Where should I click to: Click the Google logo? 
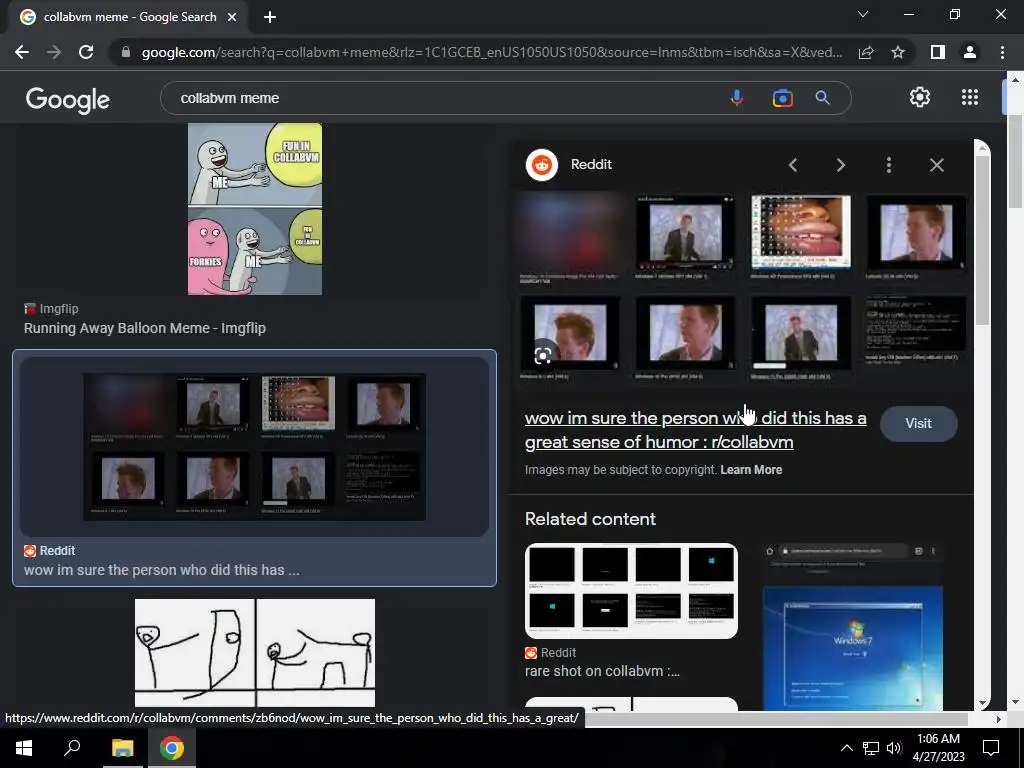click(68, 99)
